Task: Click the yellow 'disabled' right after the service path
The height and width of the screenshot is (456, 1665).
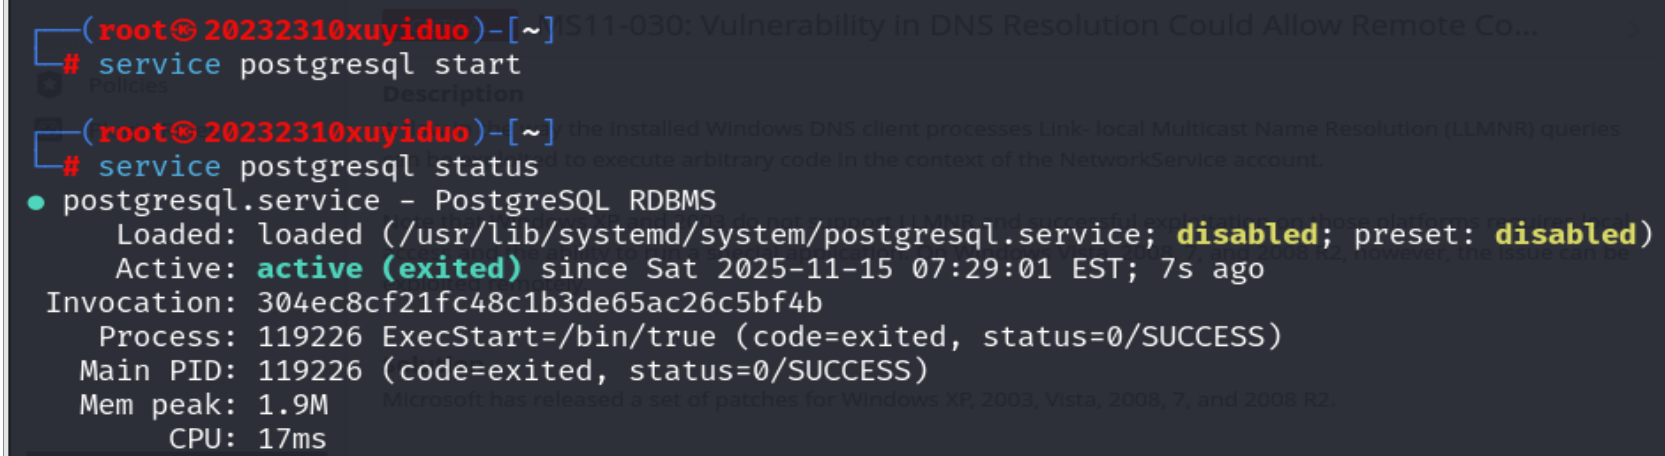Action: coord(1246,235)
